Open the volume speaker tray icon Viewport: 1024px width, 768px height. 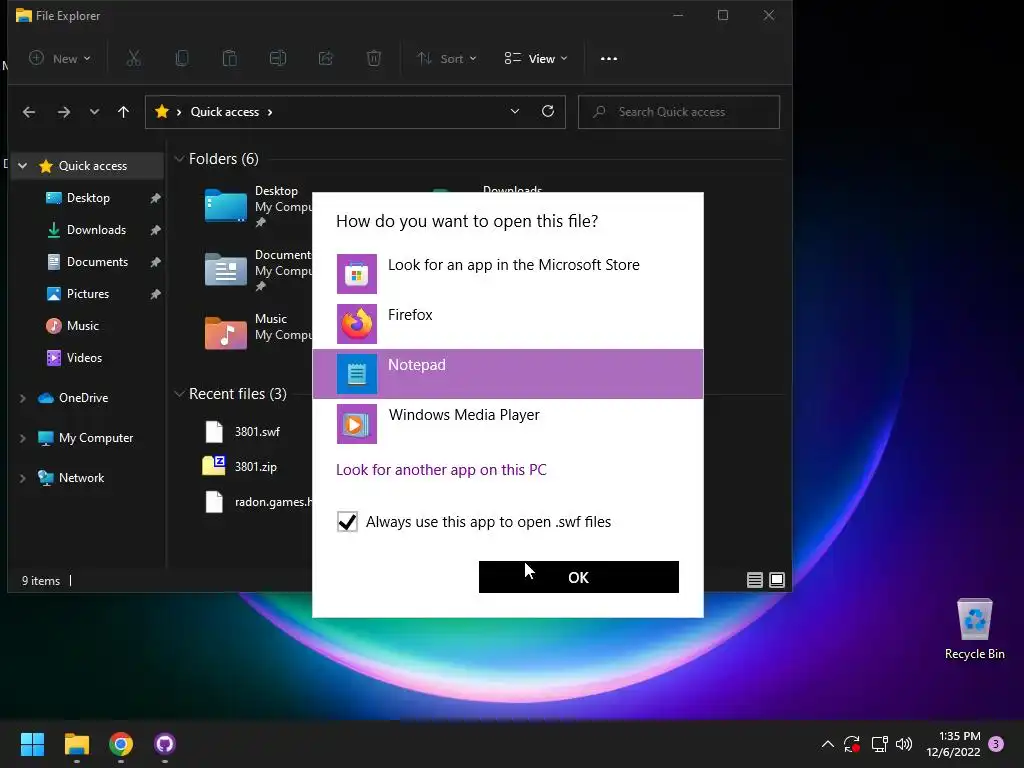(904, 744)
